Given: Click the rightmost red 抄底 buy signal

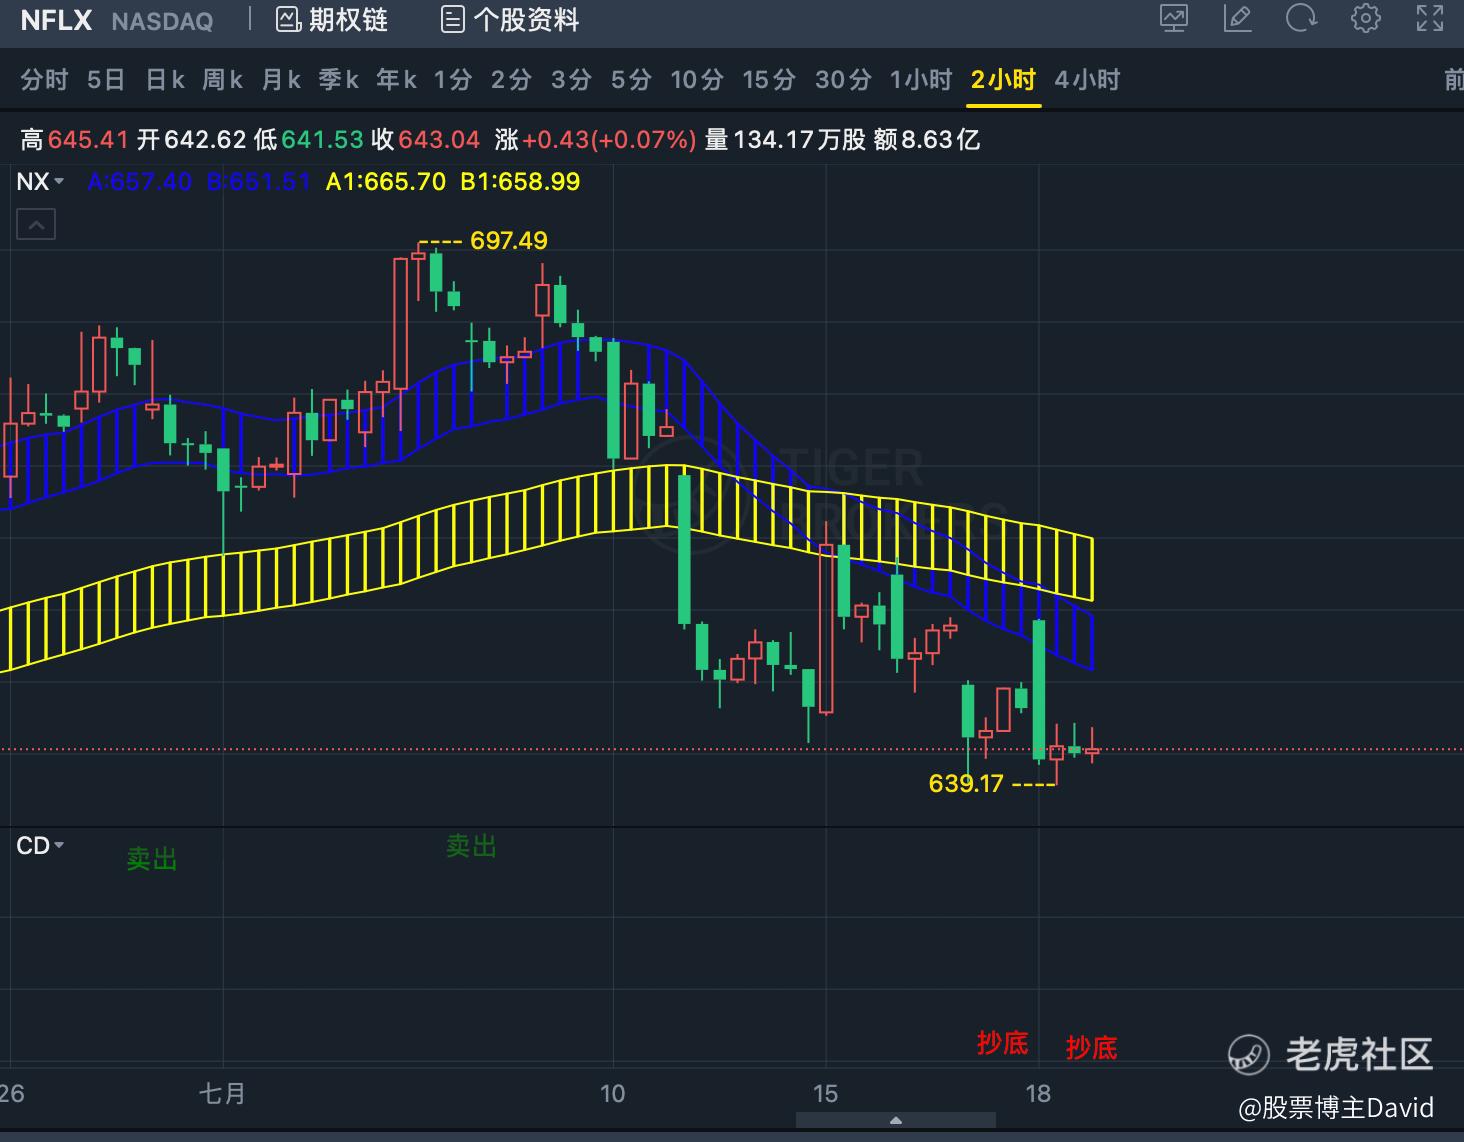Looking at the screenshot, I should (1092, 1048).
